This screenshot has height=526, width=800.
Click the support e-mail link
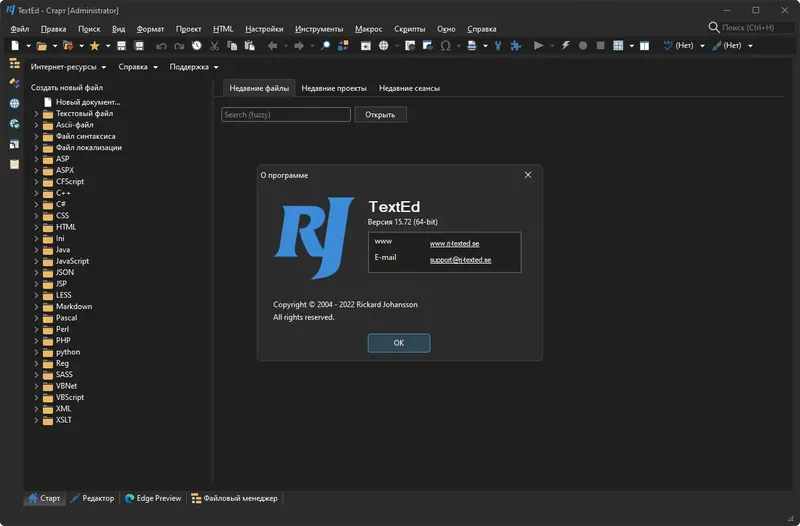460,260
